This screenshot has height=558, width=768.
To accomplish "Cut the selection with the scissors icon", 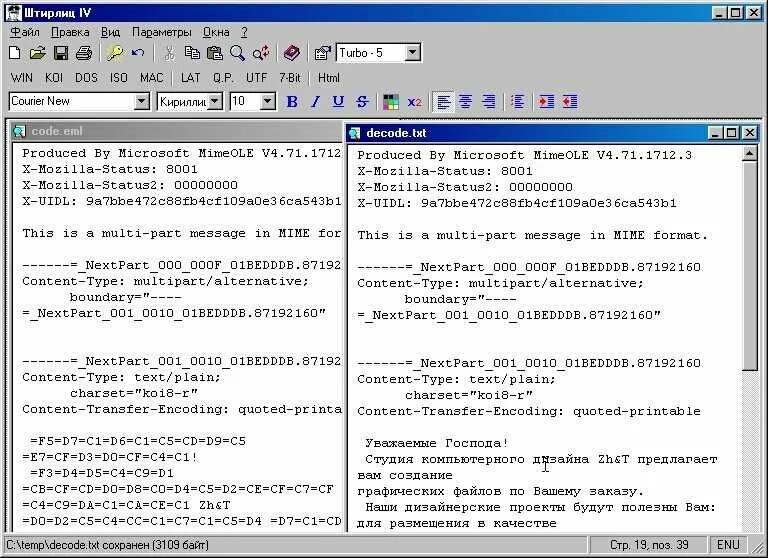I will pos(169,52).
